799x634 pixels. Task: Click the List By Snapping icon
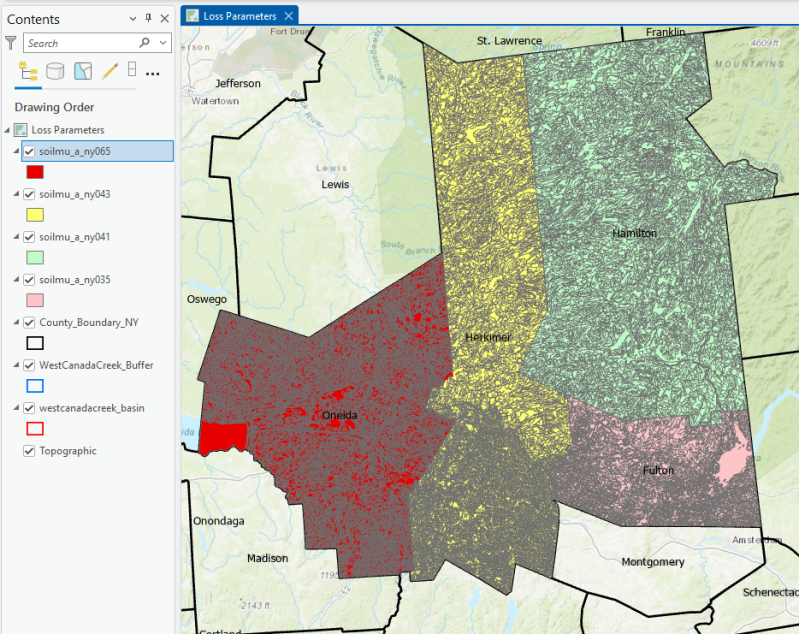132,71
